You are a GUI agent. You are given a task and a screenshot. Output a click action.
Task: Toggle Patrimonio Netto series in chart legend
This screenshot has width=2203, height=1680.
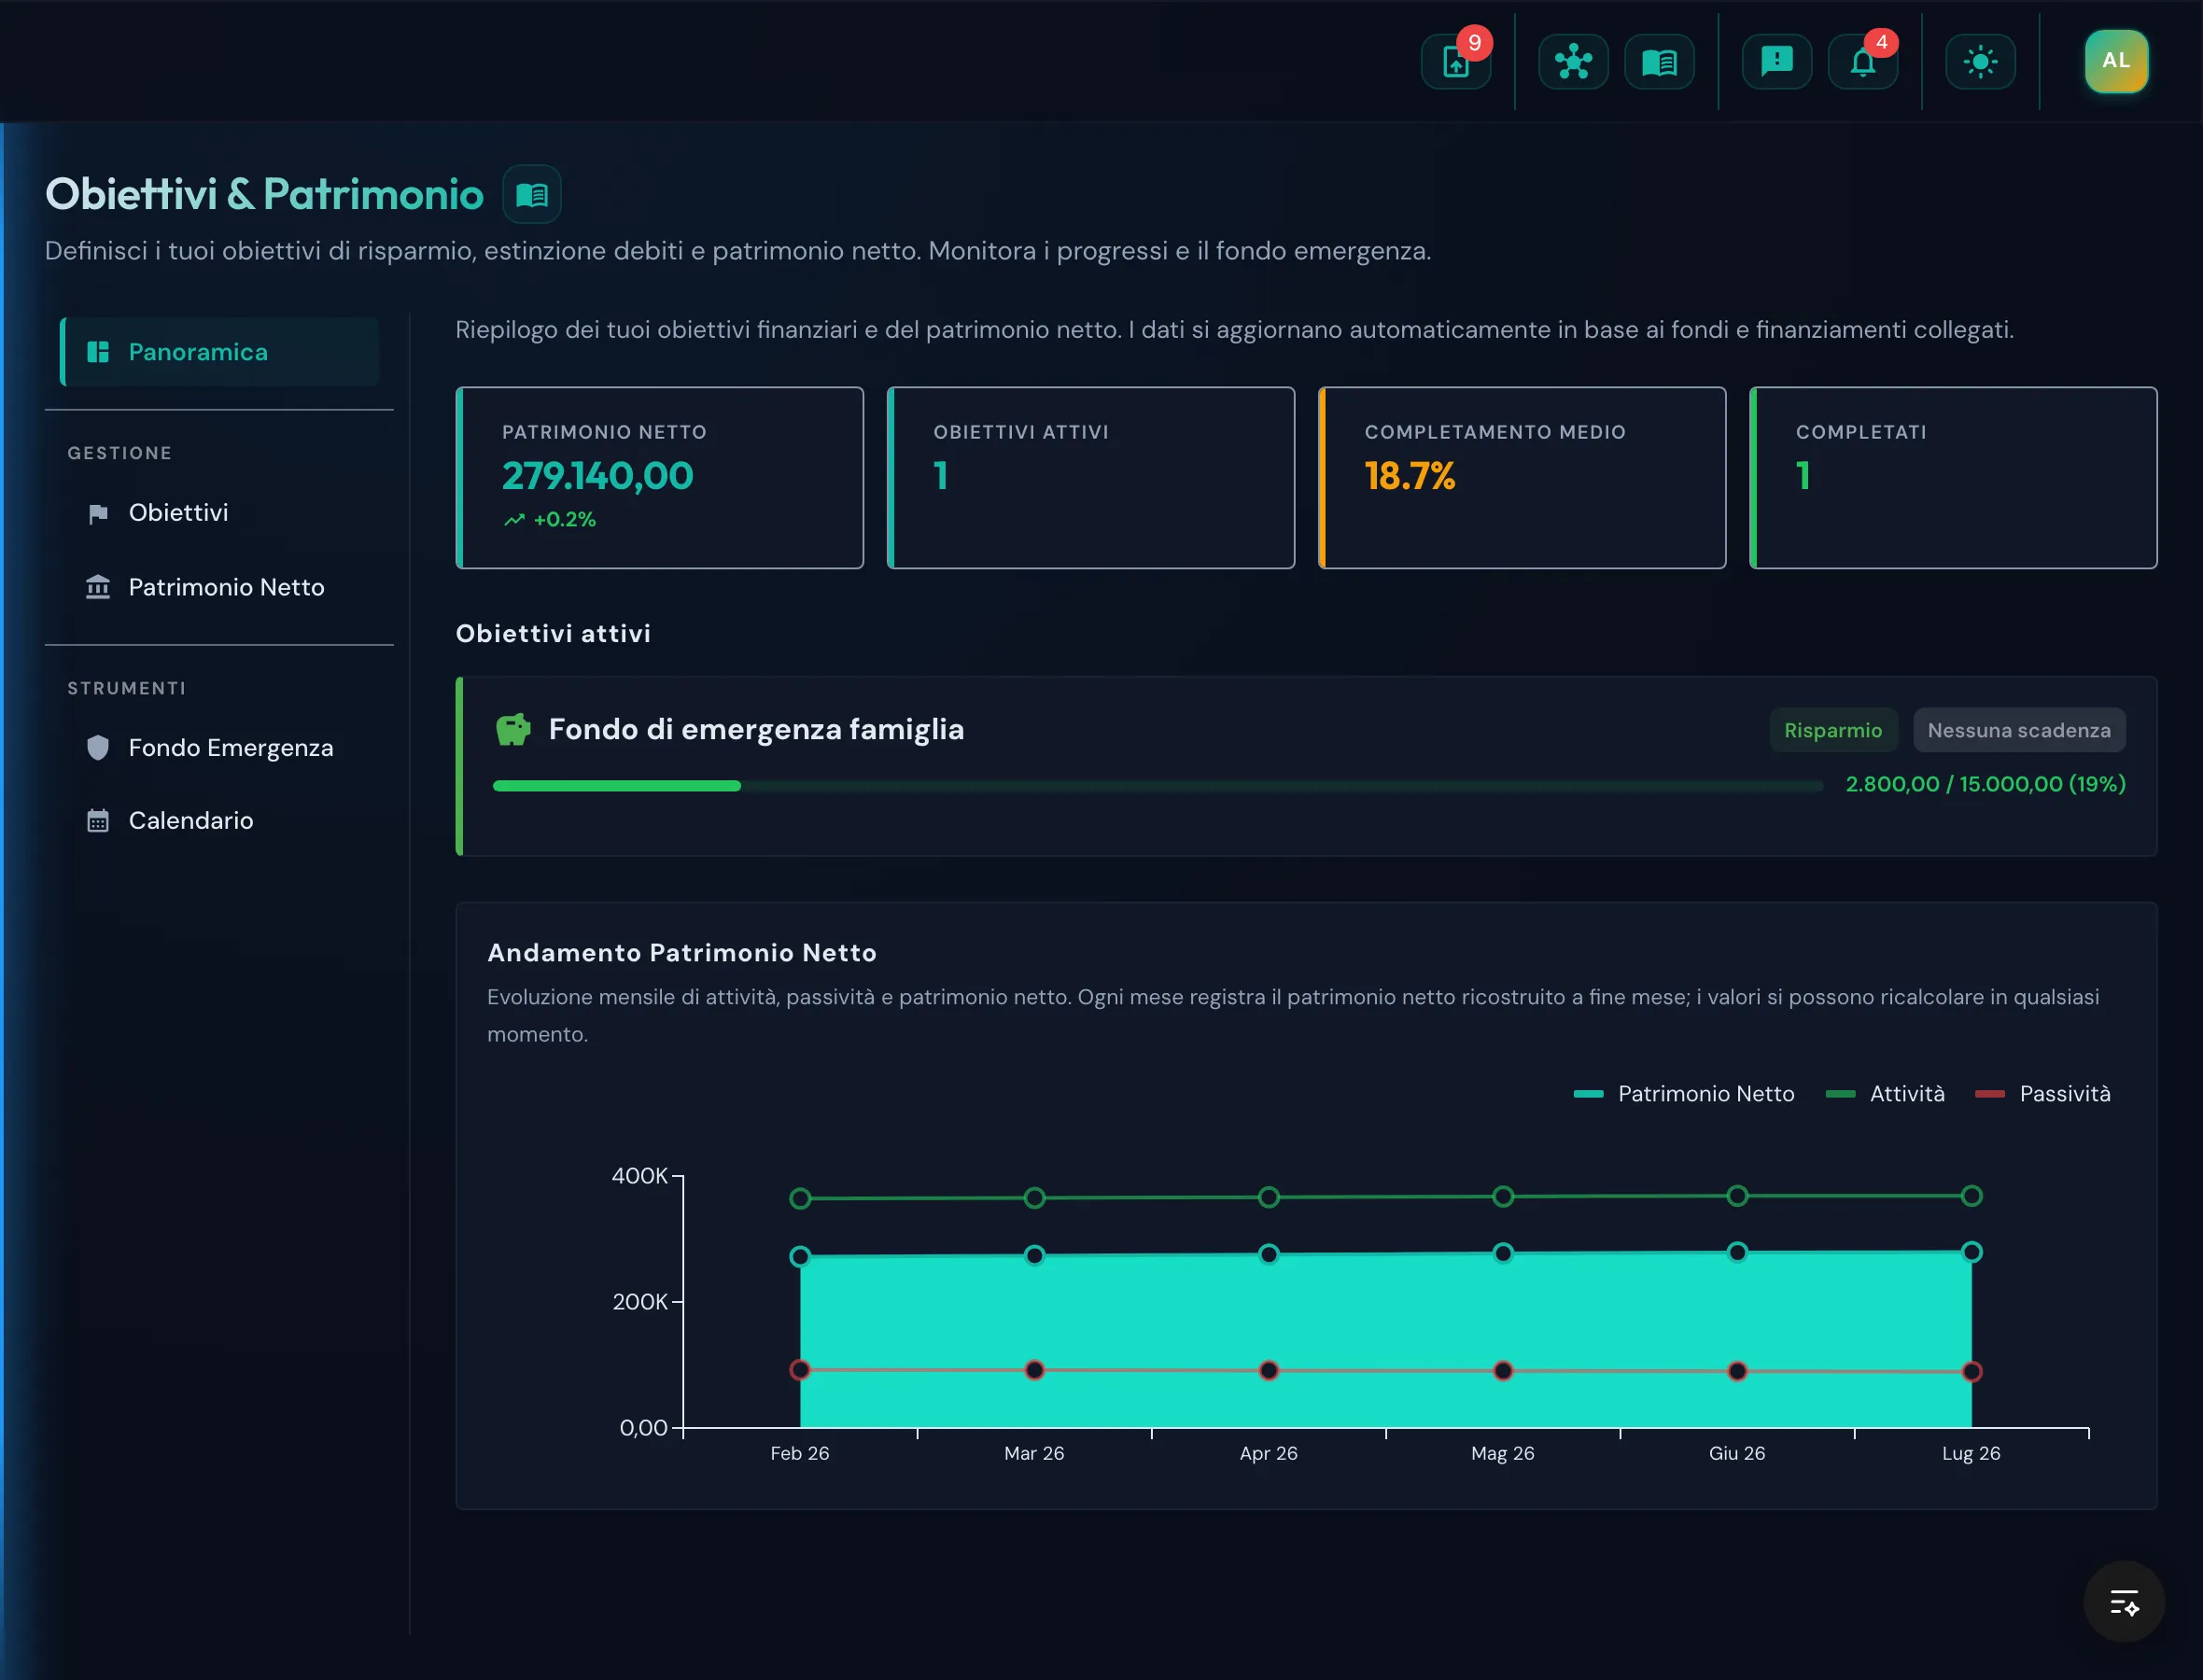point(1684,1094)
